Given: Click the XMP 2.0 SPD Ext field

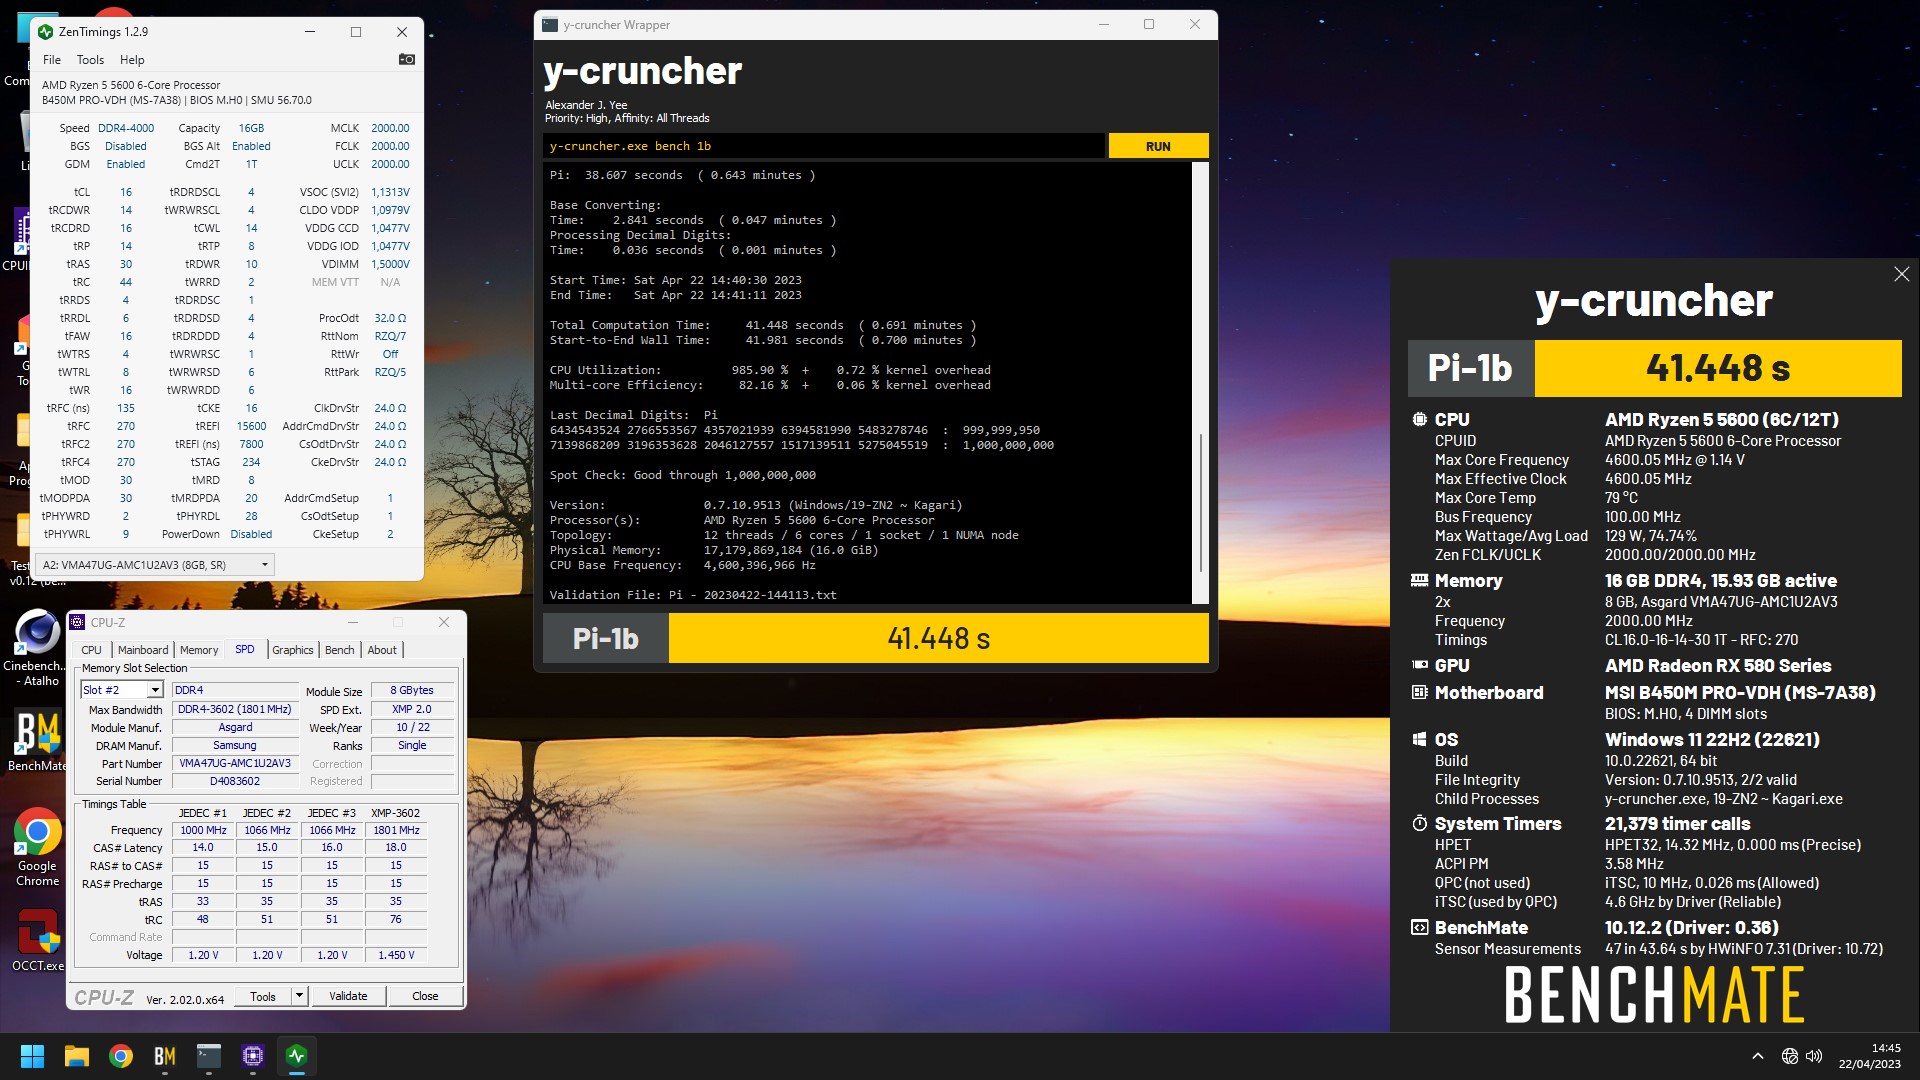Looking at the screenshot, I should coord(412,709).
